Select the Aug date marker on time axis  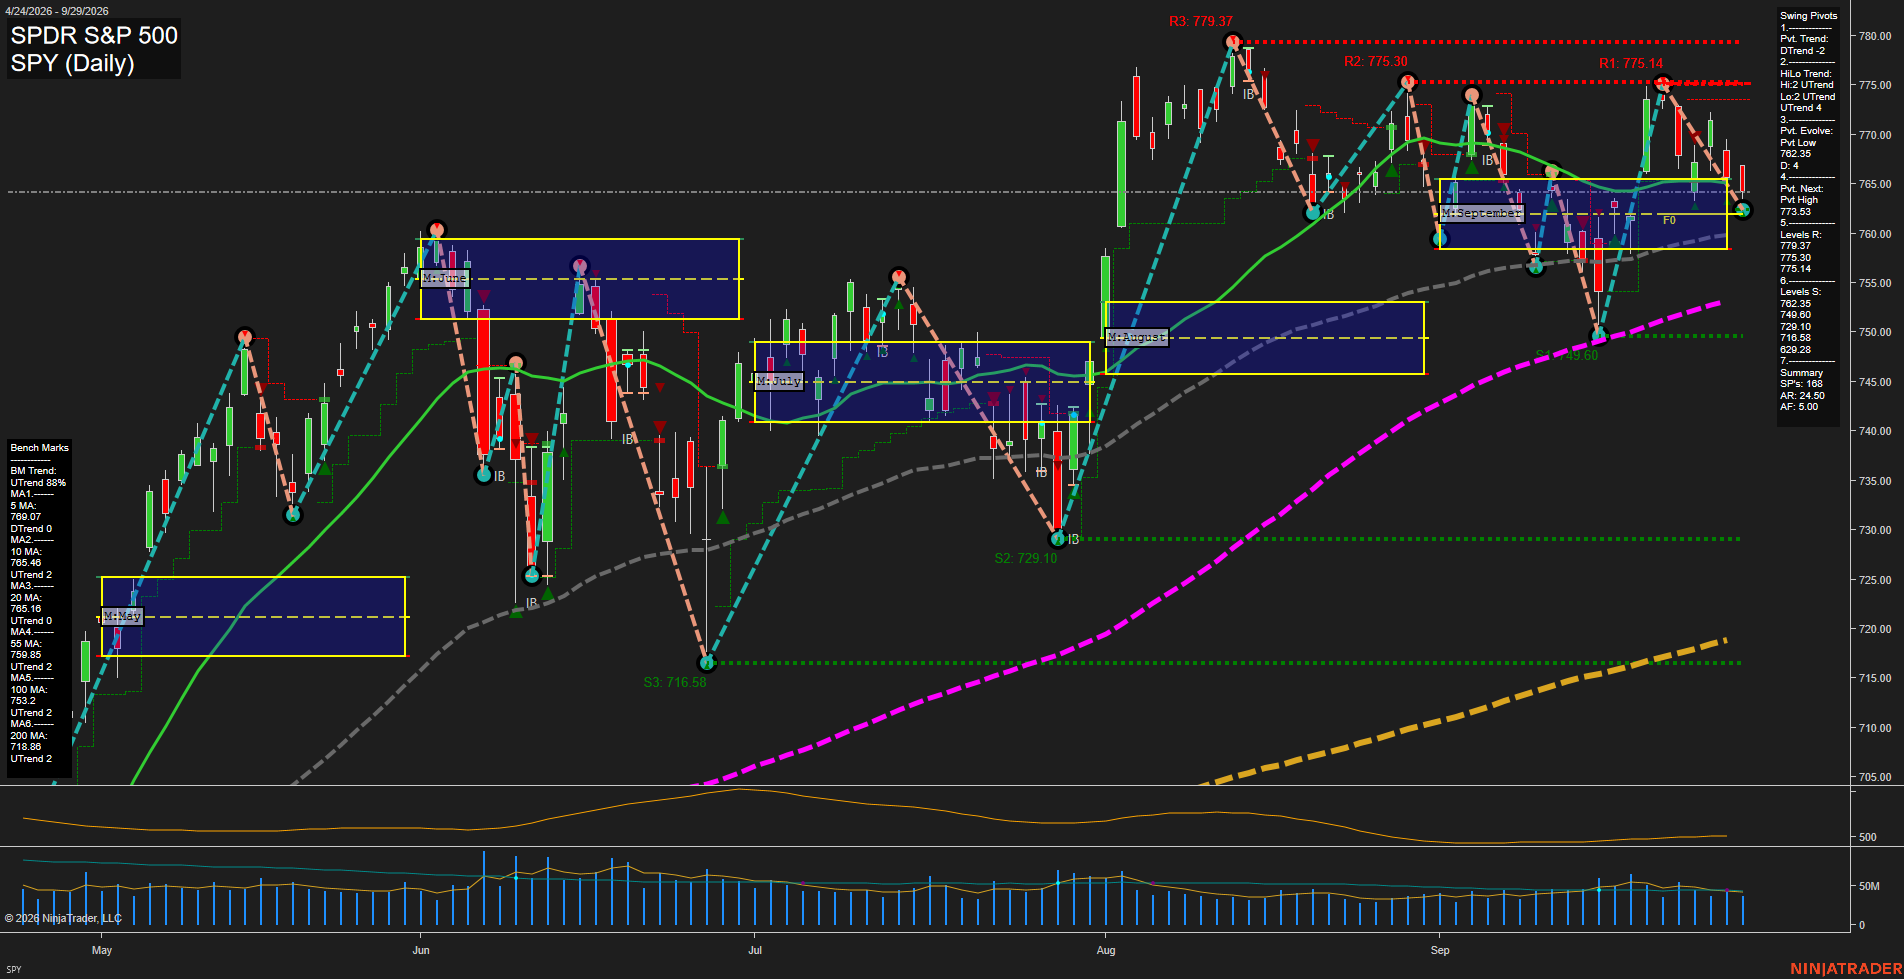pyautogui.click(x=1105, y=950)
